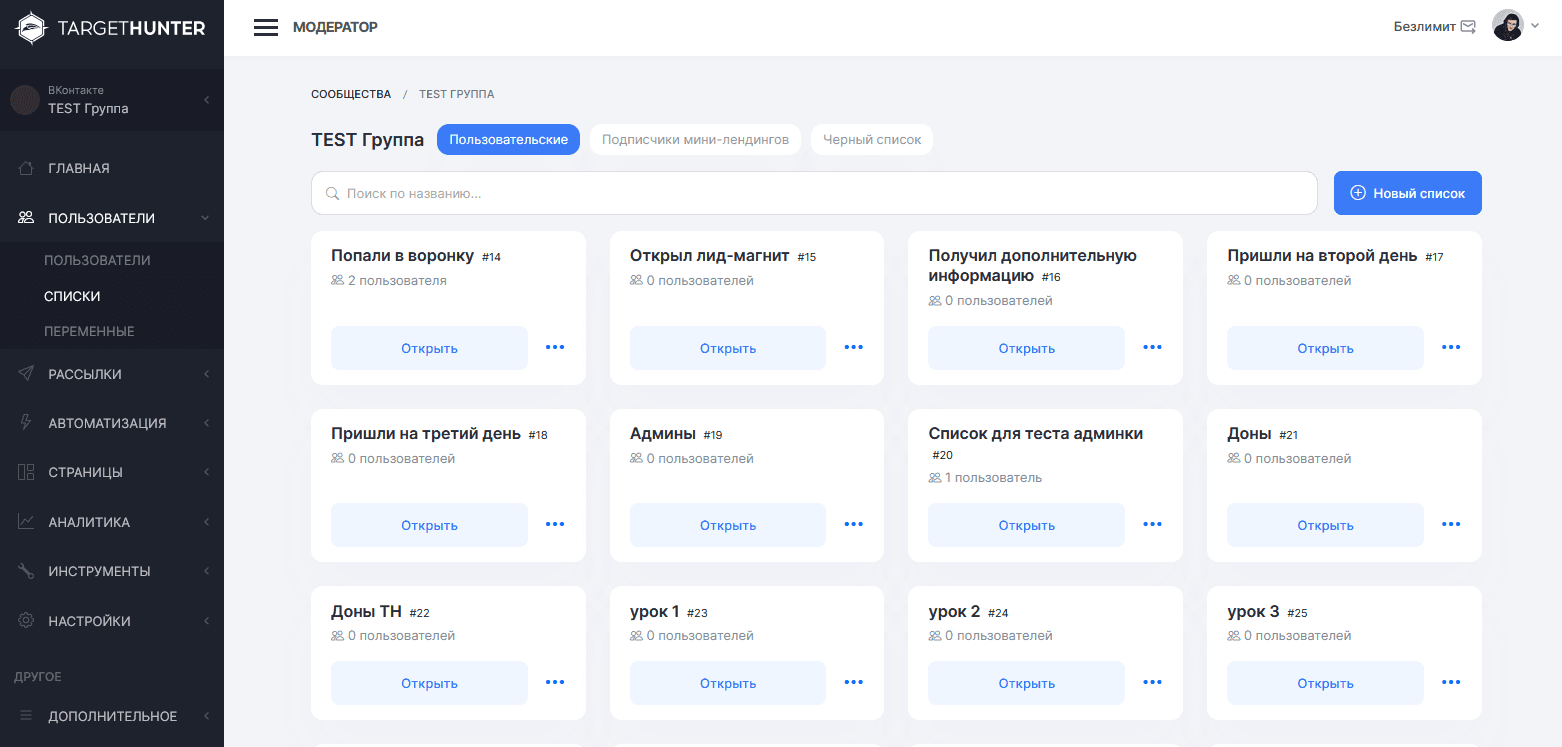This screenshot has width=1562, height=747.
Task: Click the Инструменты wrench icon
Action: pyautogui.click(x=27, y=571)
